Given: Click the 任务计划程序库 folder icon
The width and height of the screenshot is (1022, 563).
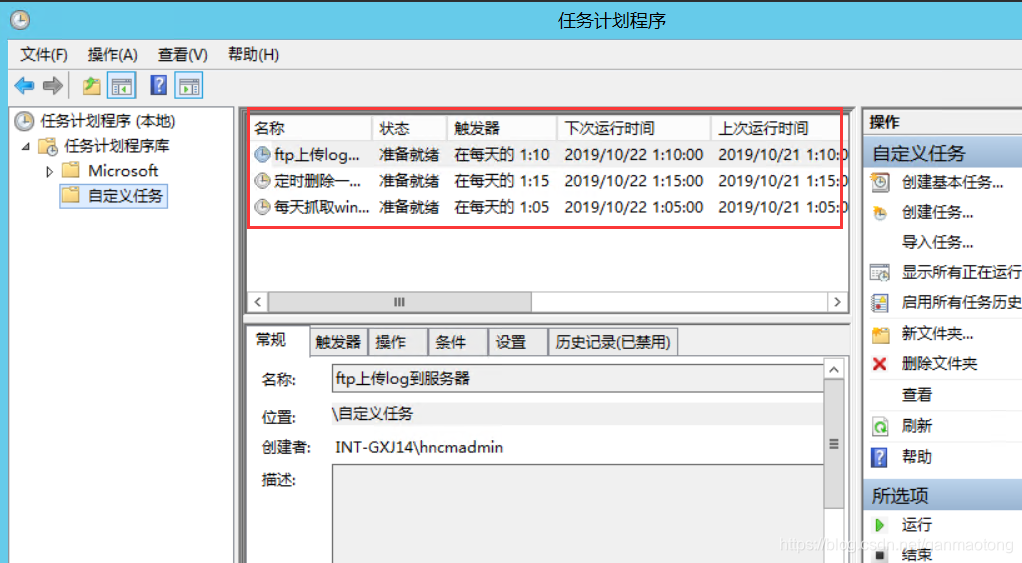Looking at the screenshot, I should (48, 146).
